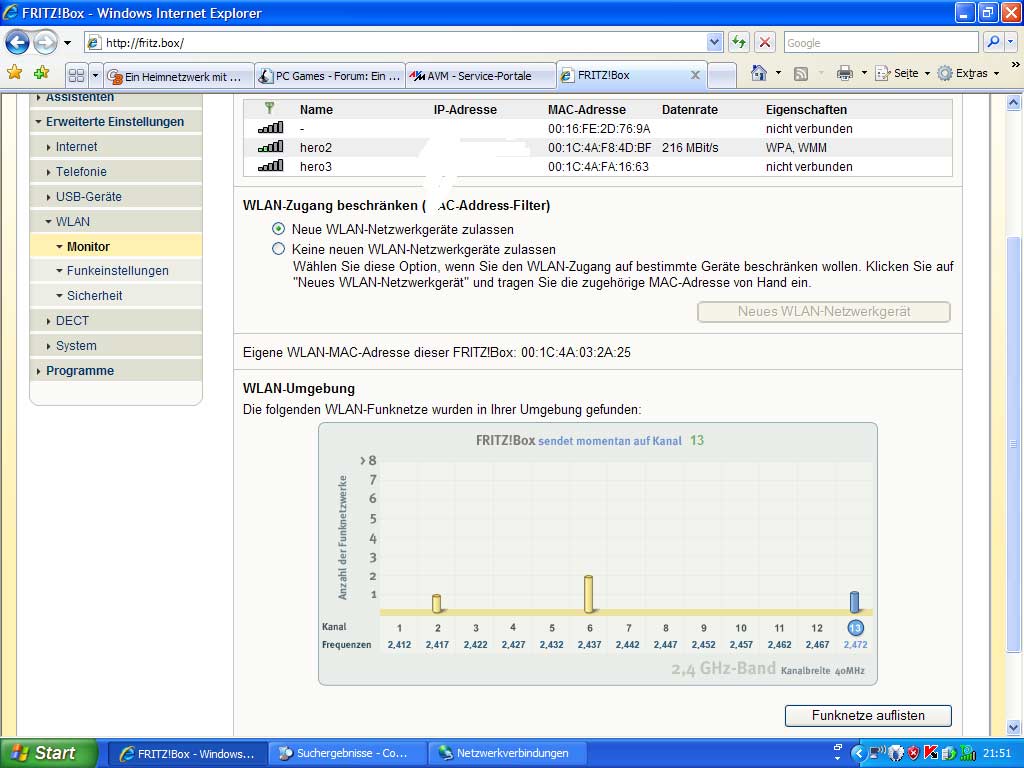The height and width of the screenshot is (768, 1024).
Task: Click the Refresh page icon
Action: click(739, 42)
